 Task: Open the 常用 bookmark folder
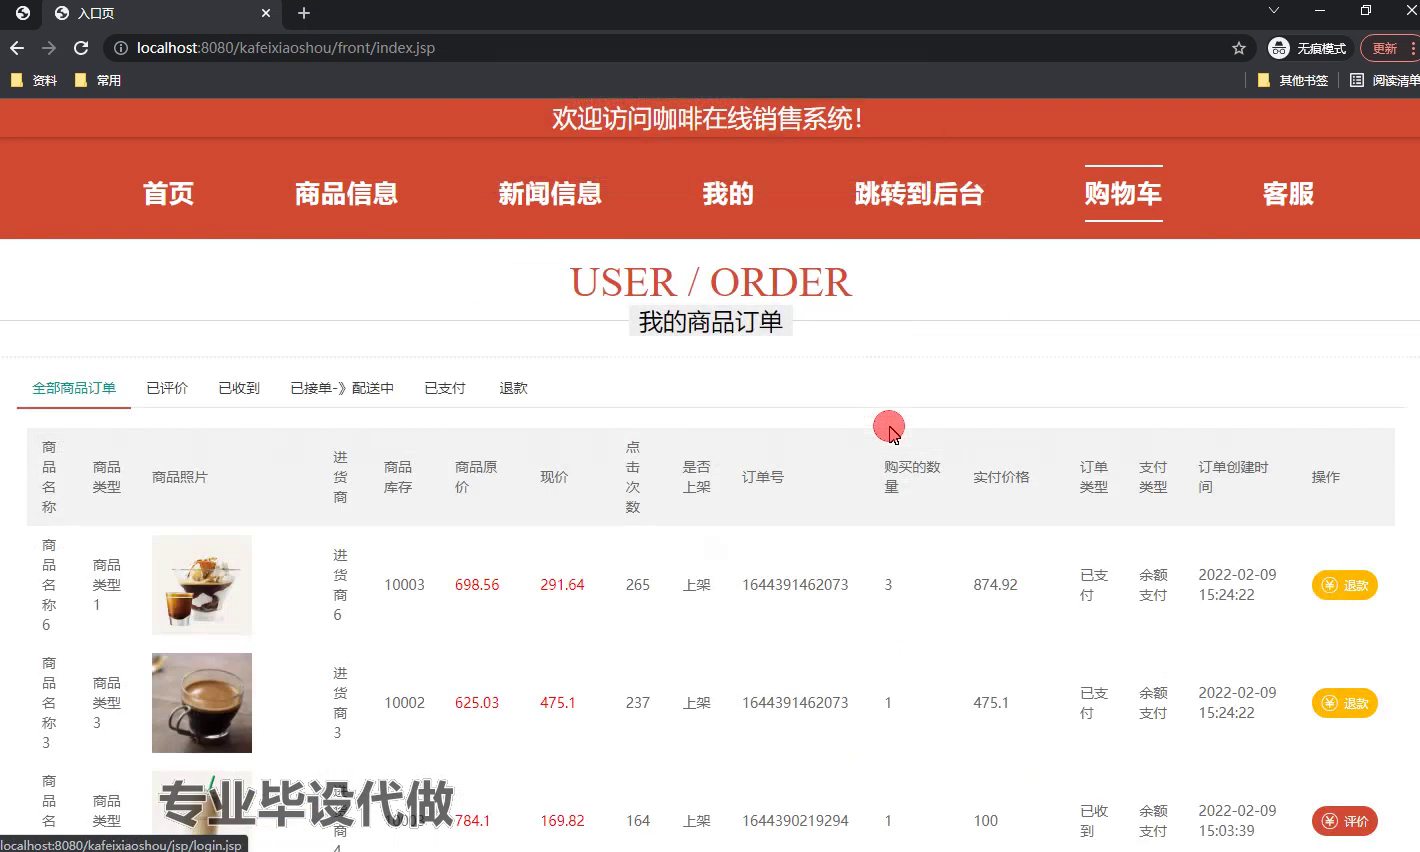point(98,80)
